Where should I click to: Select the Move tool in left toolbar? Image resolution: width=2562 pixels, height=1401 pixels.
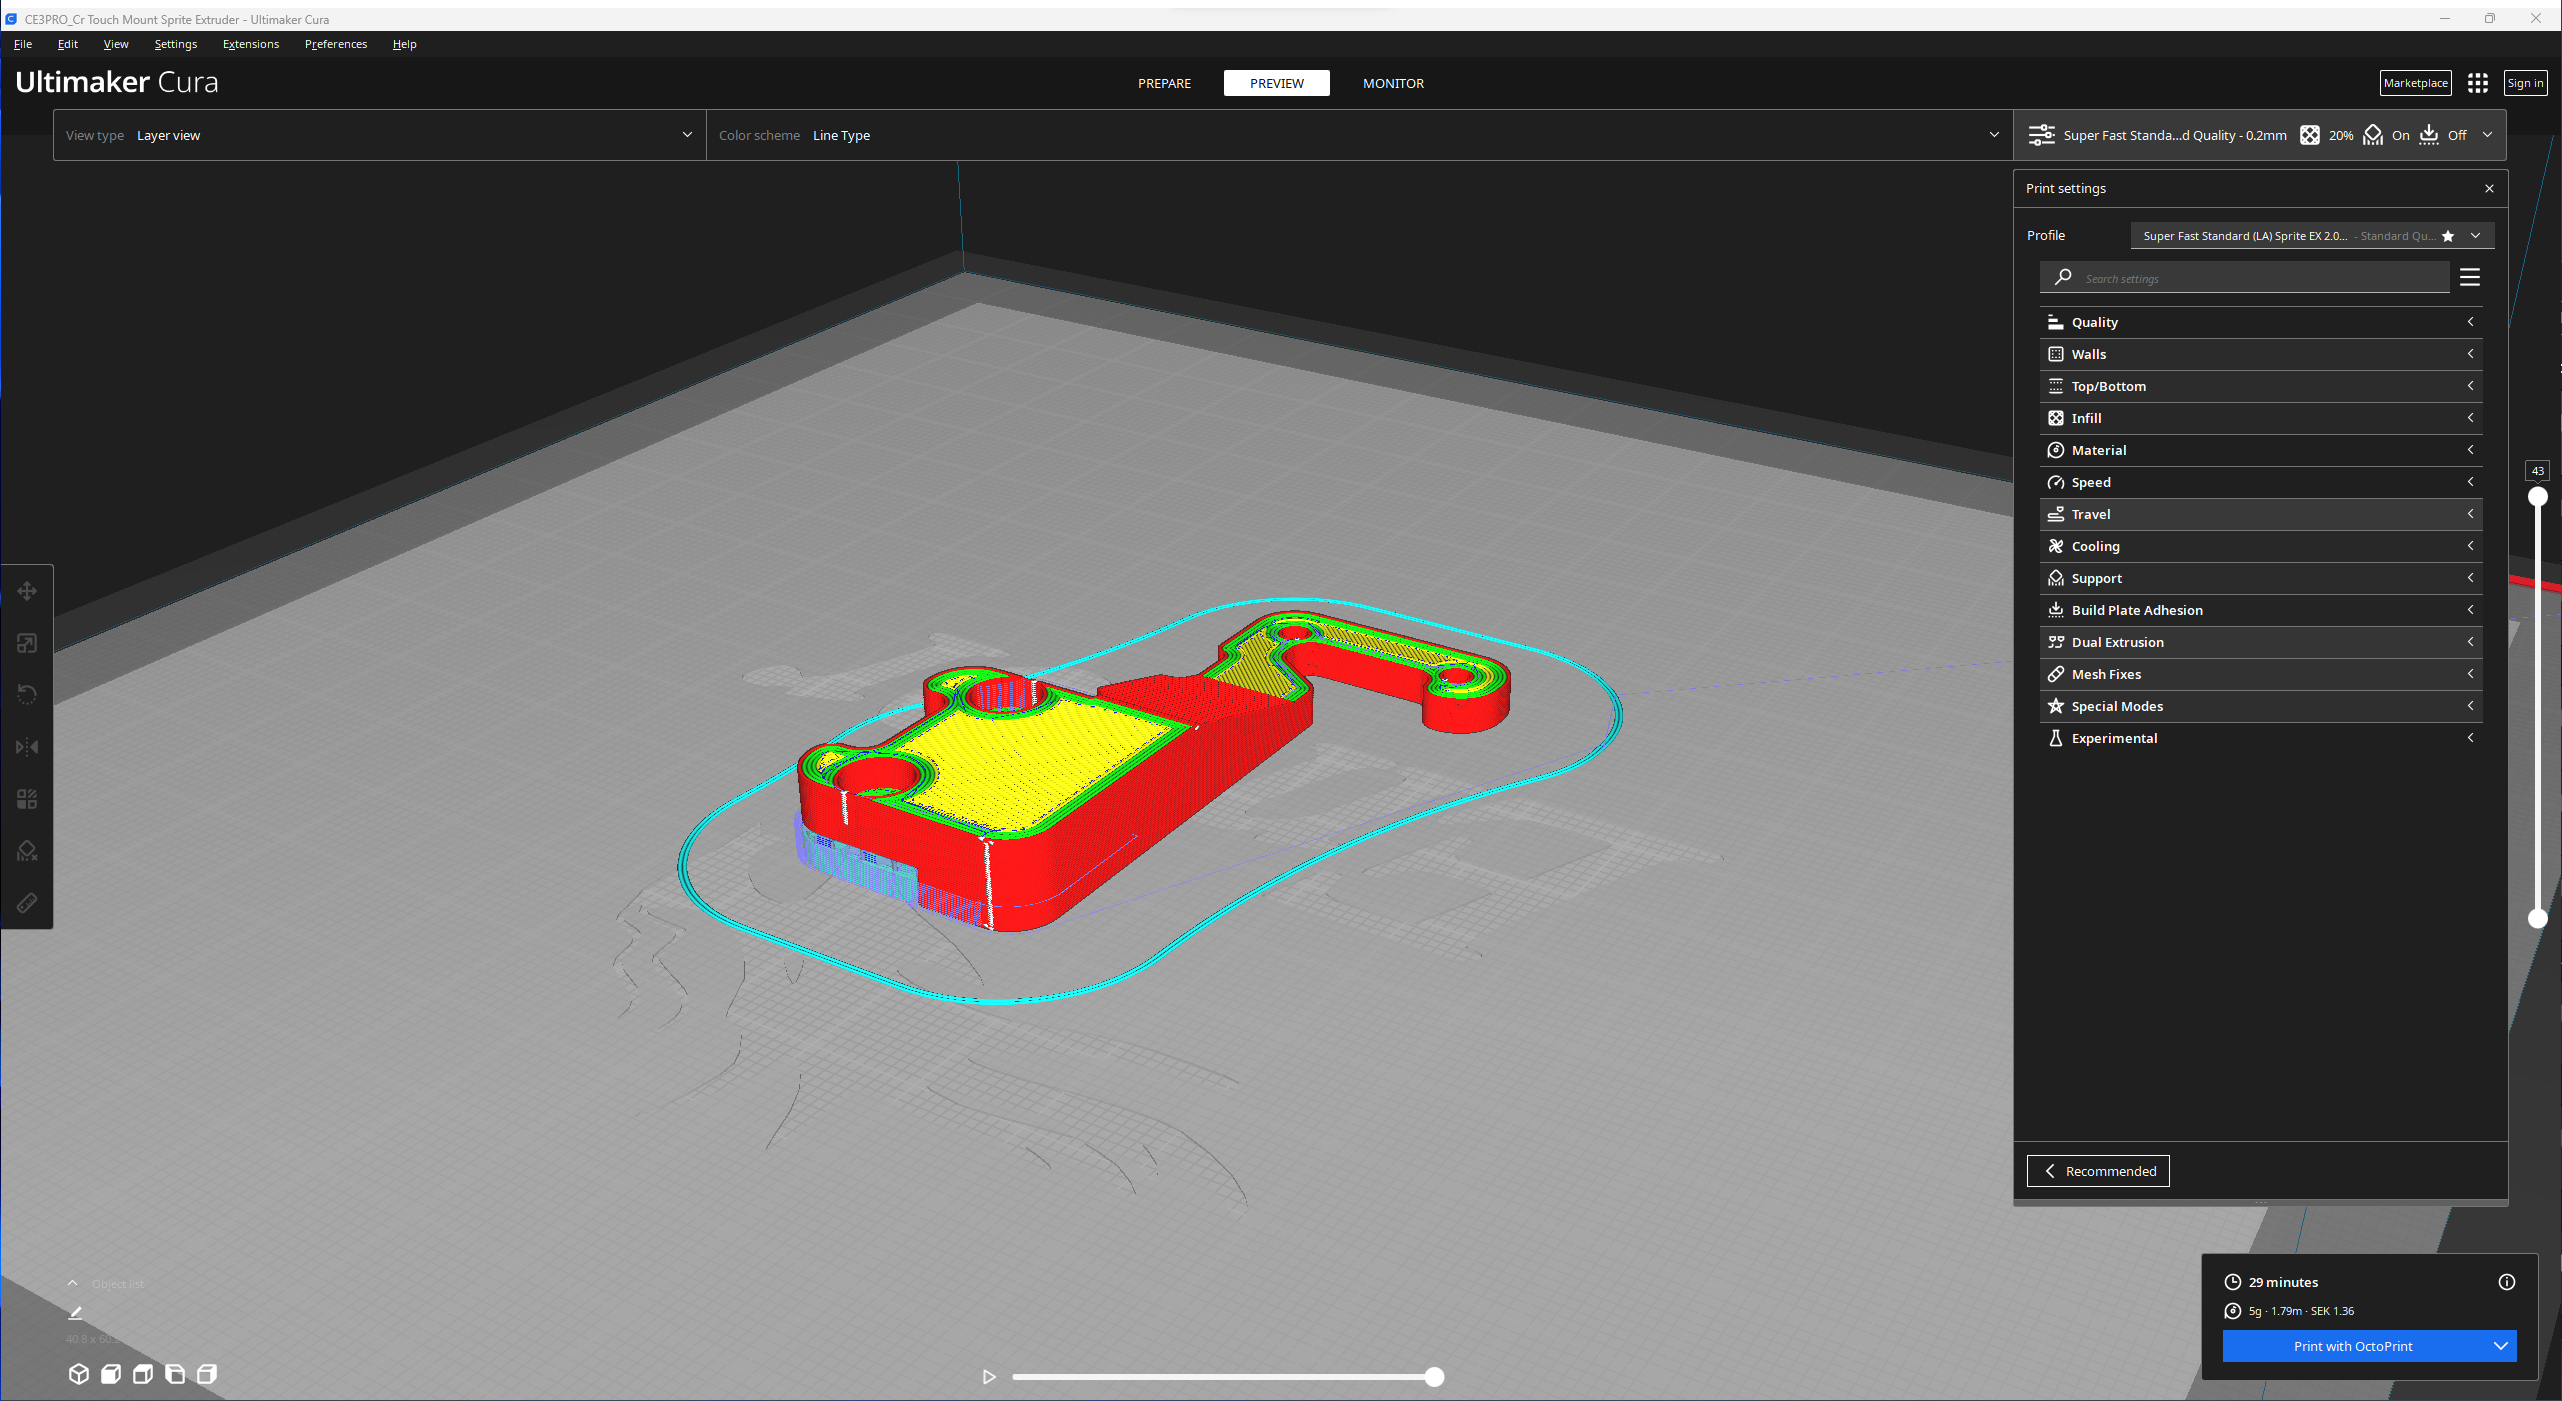27,591
